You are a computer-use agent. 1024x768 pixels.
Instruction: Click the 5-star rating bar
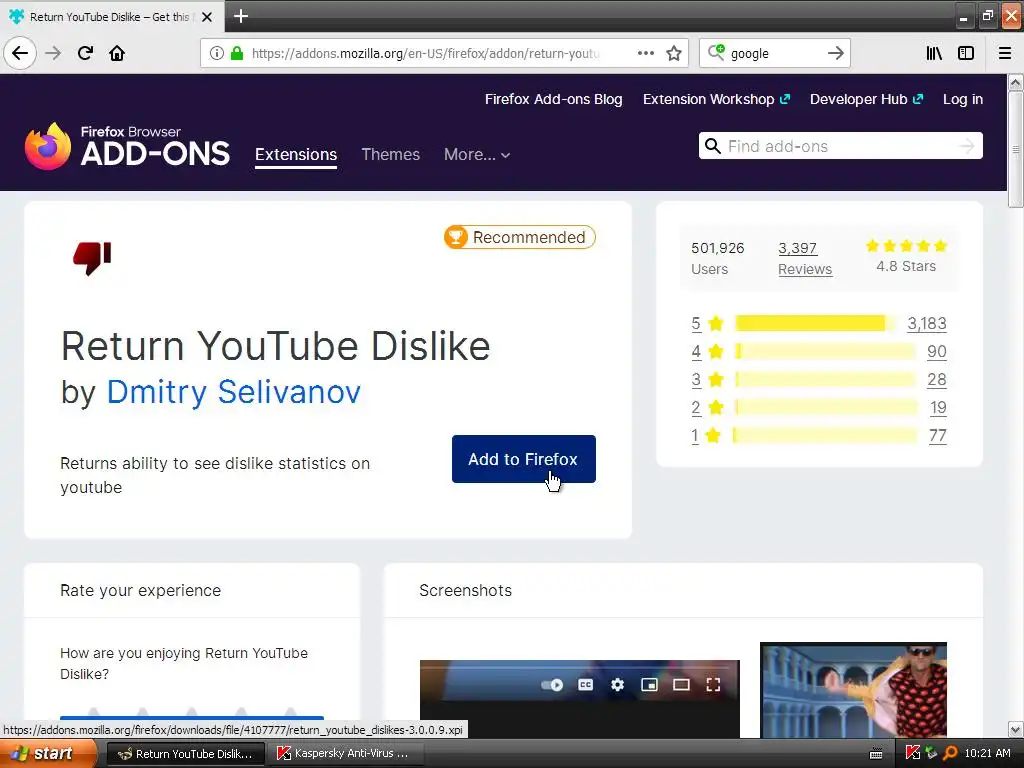pos(815,323)
